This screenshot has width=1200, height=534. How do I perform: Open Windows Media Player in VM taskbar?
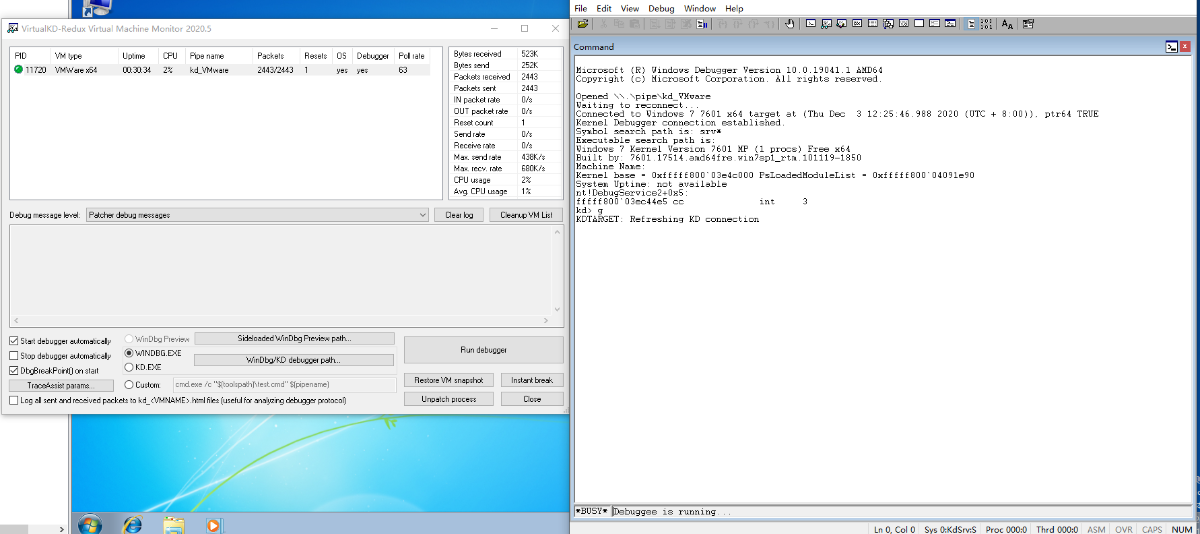pos(213,524)
